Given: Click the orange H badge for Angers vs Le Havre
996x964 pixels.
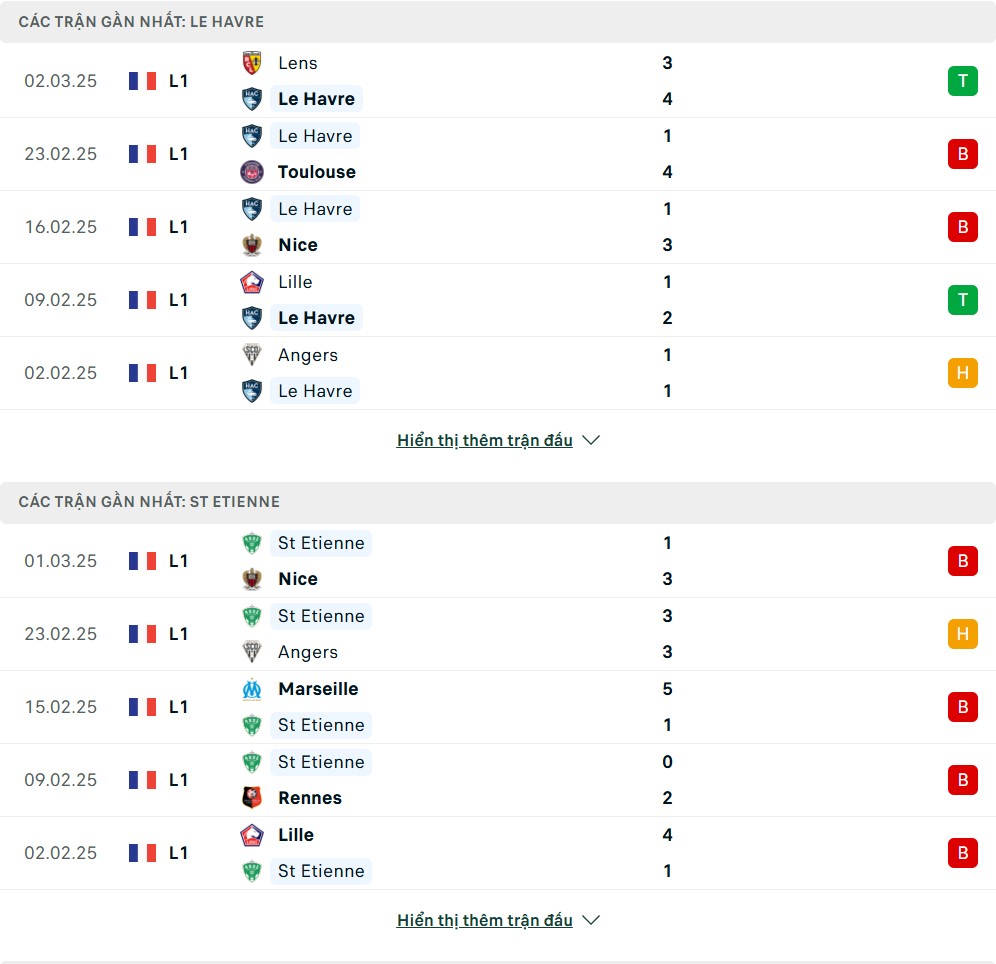Looking at the screenshot, I should pos(962,373).
